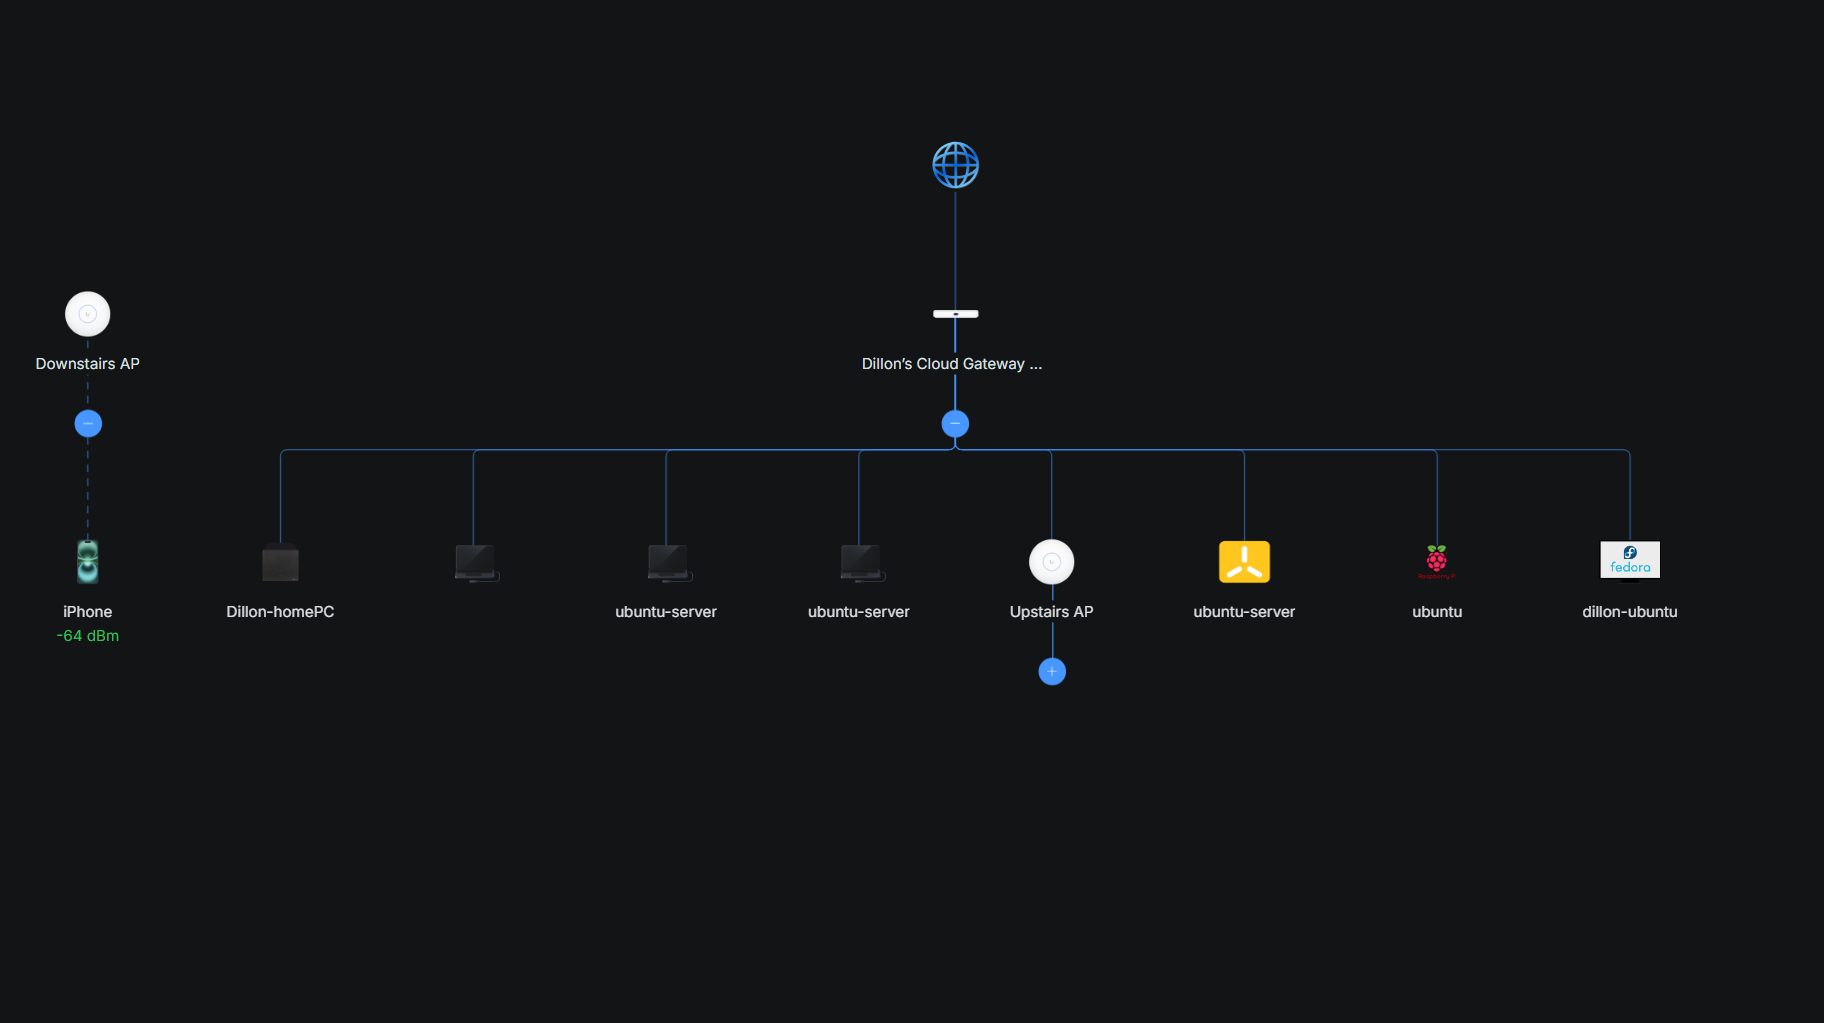Click the "Downstairs AP" label
This screenshot has height=1023, width=1824.
pyautogui.click(x=88, y=364)
